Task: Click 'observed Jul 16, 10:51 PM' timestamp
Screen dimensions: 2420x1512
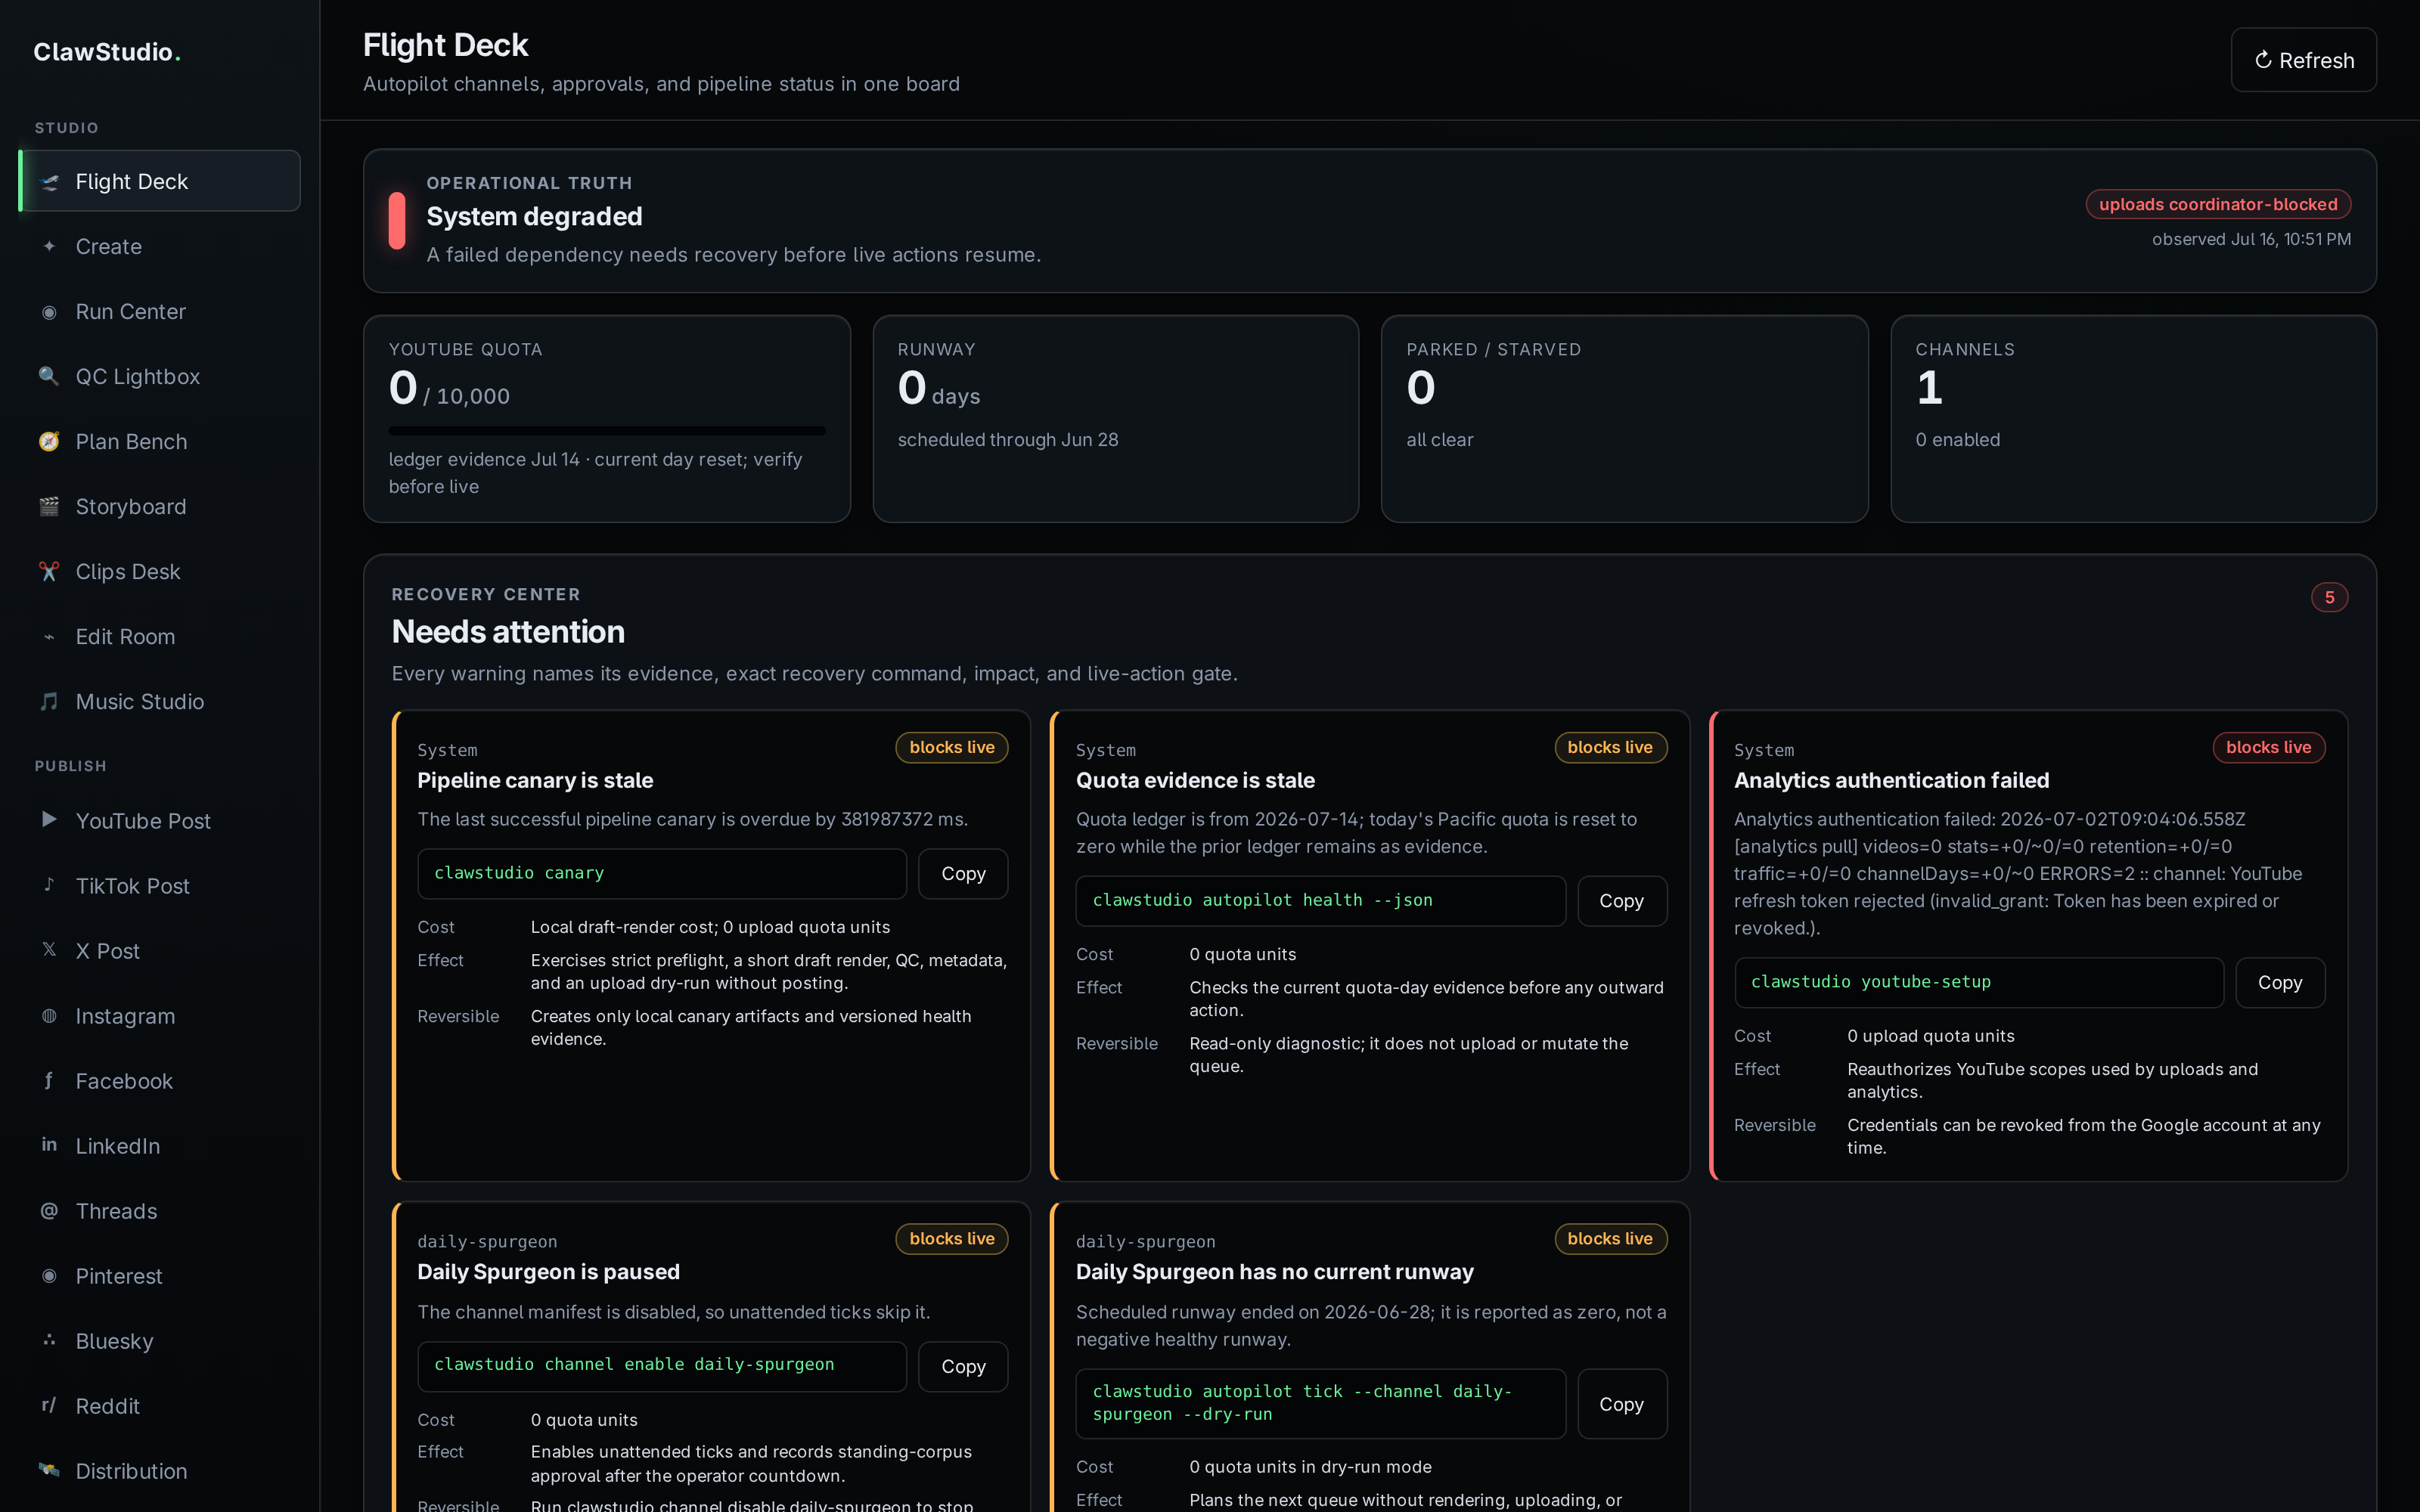Action: coord(2251,240)
